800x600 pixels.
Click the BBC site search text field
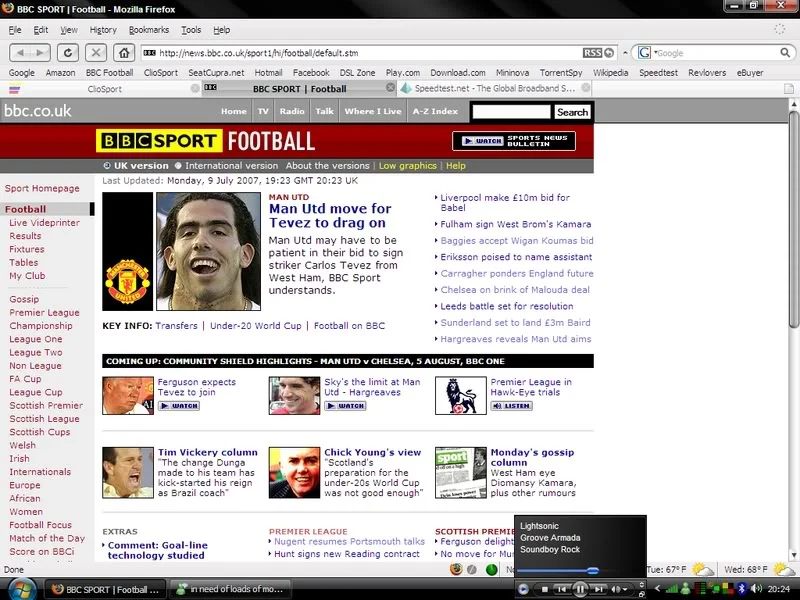point(511,112)
